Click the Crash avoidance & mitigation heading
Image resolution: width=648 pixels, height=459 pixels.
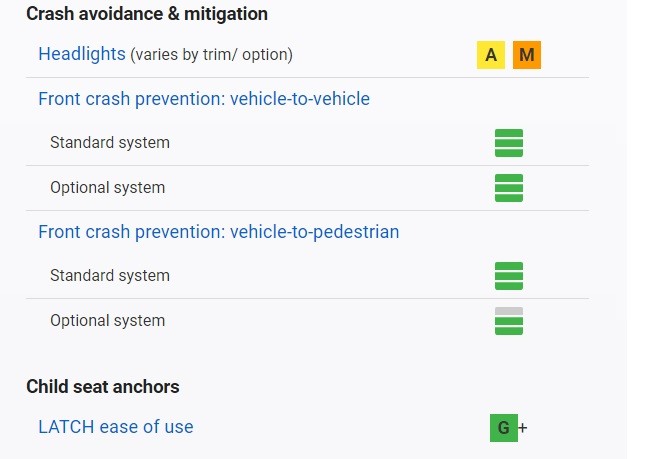(147, 14)
